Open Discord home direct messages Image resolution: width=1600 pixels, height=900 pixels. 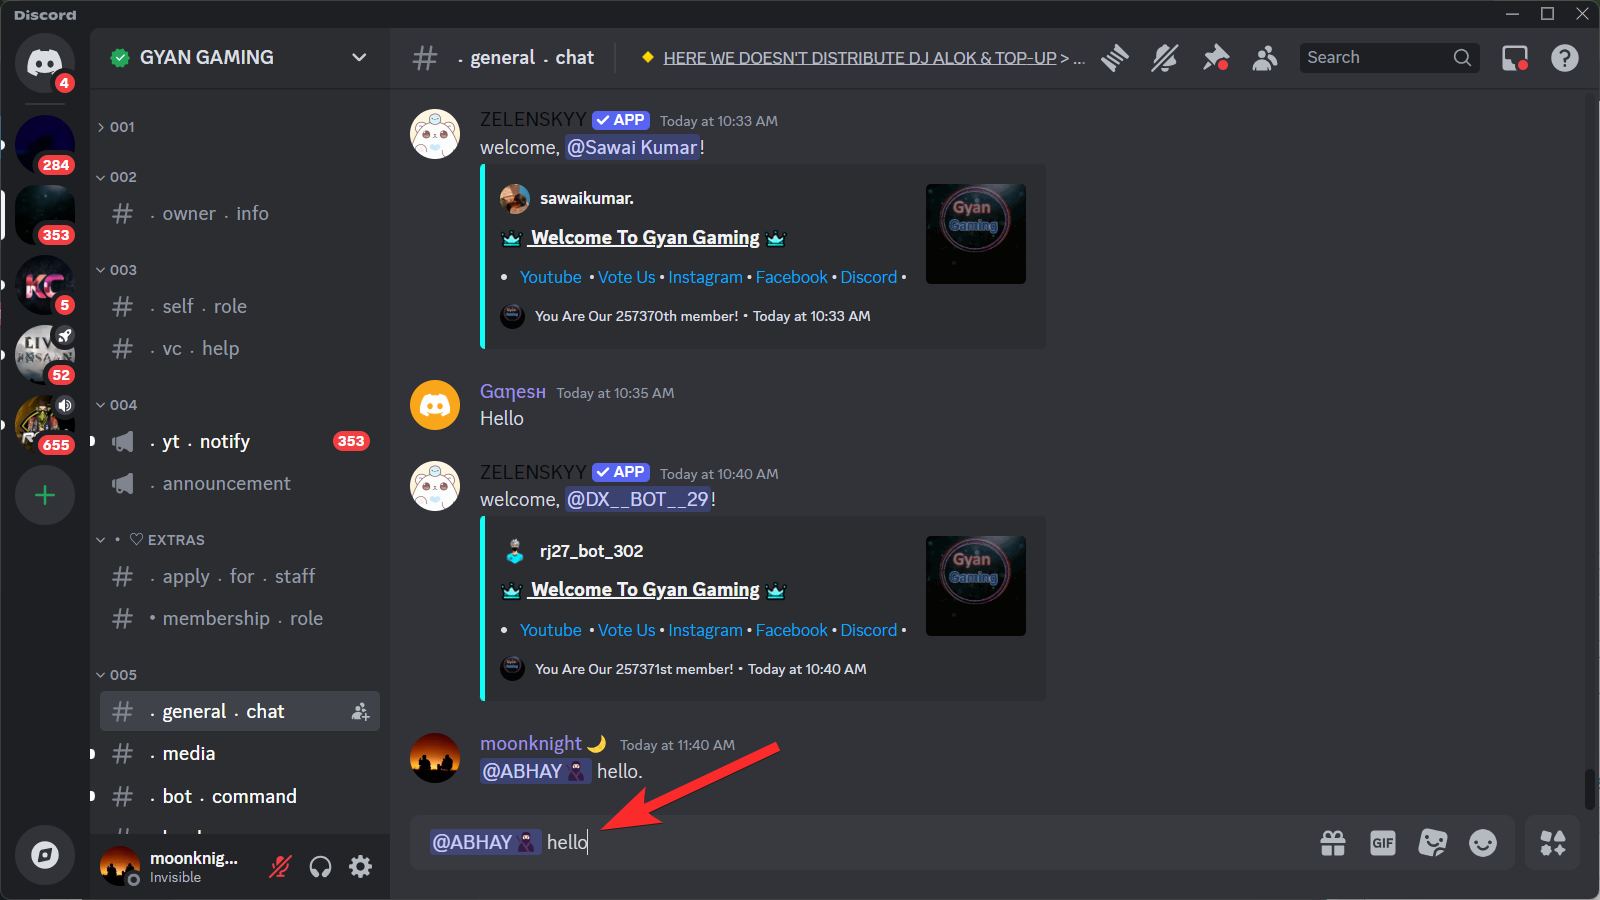tap(45, 63)
